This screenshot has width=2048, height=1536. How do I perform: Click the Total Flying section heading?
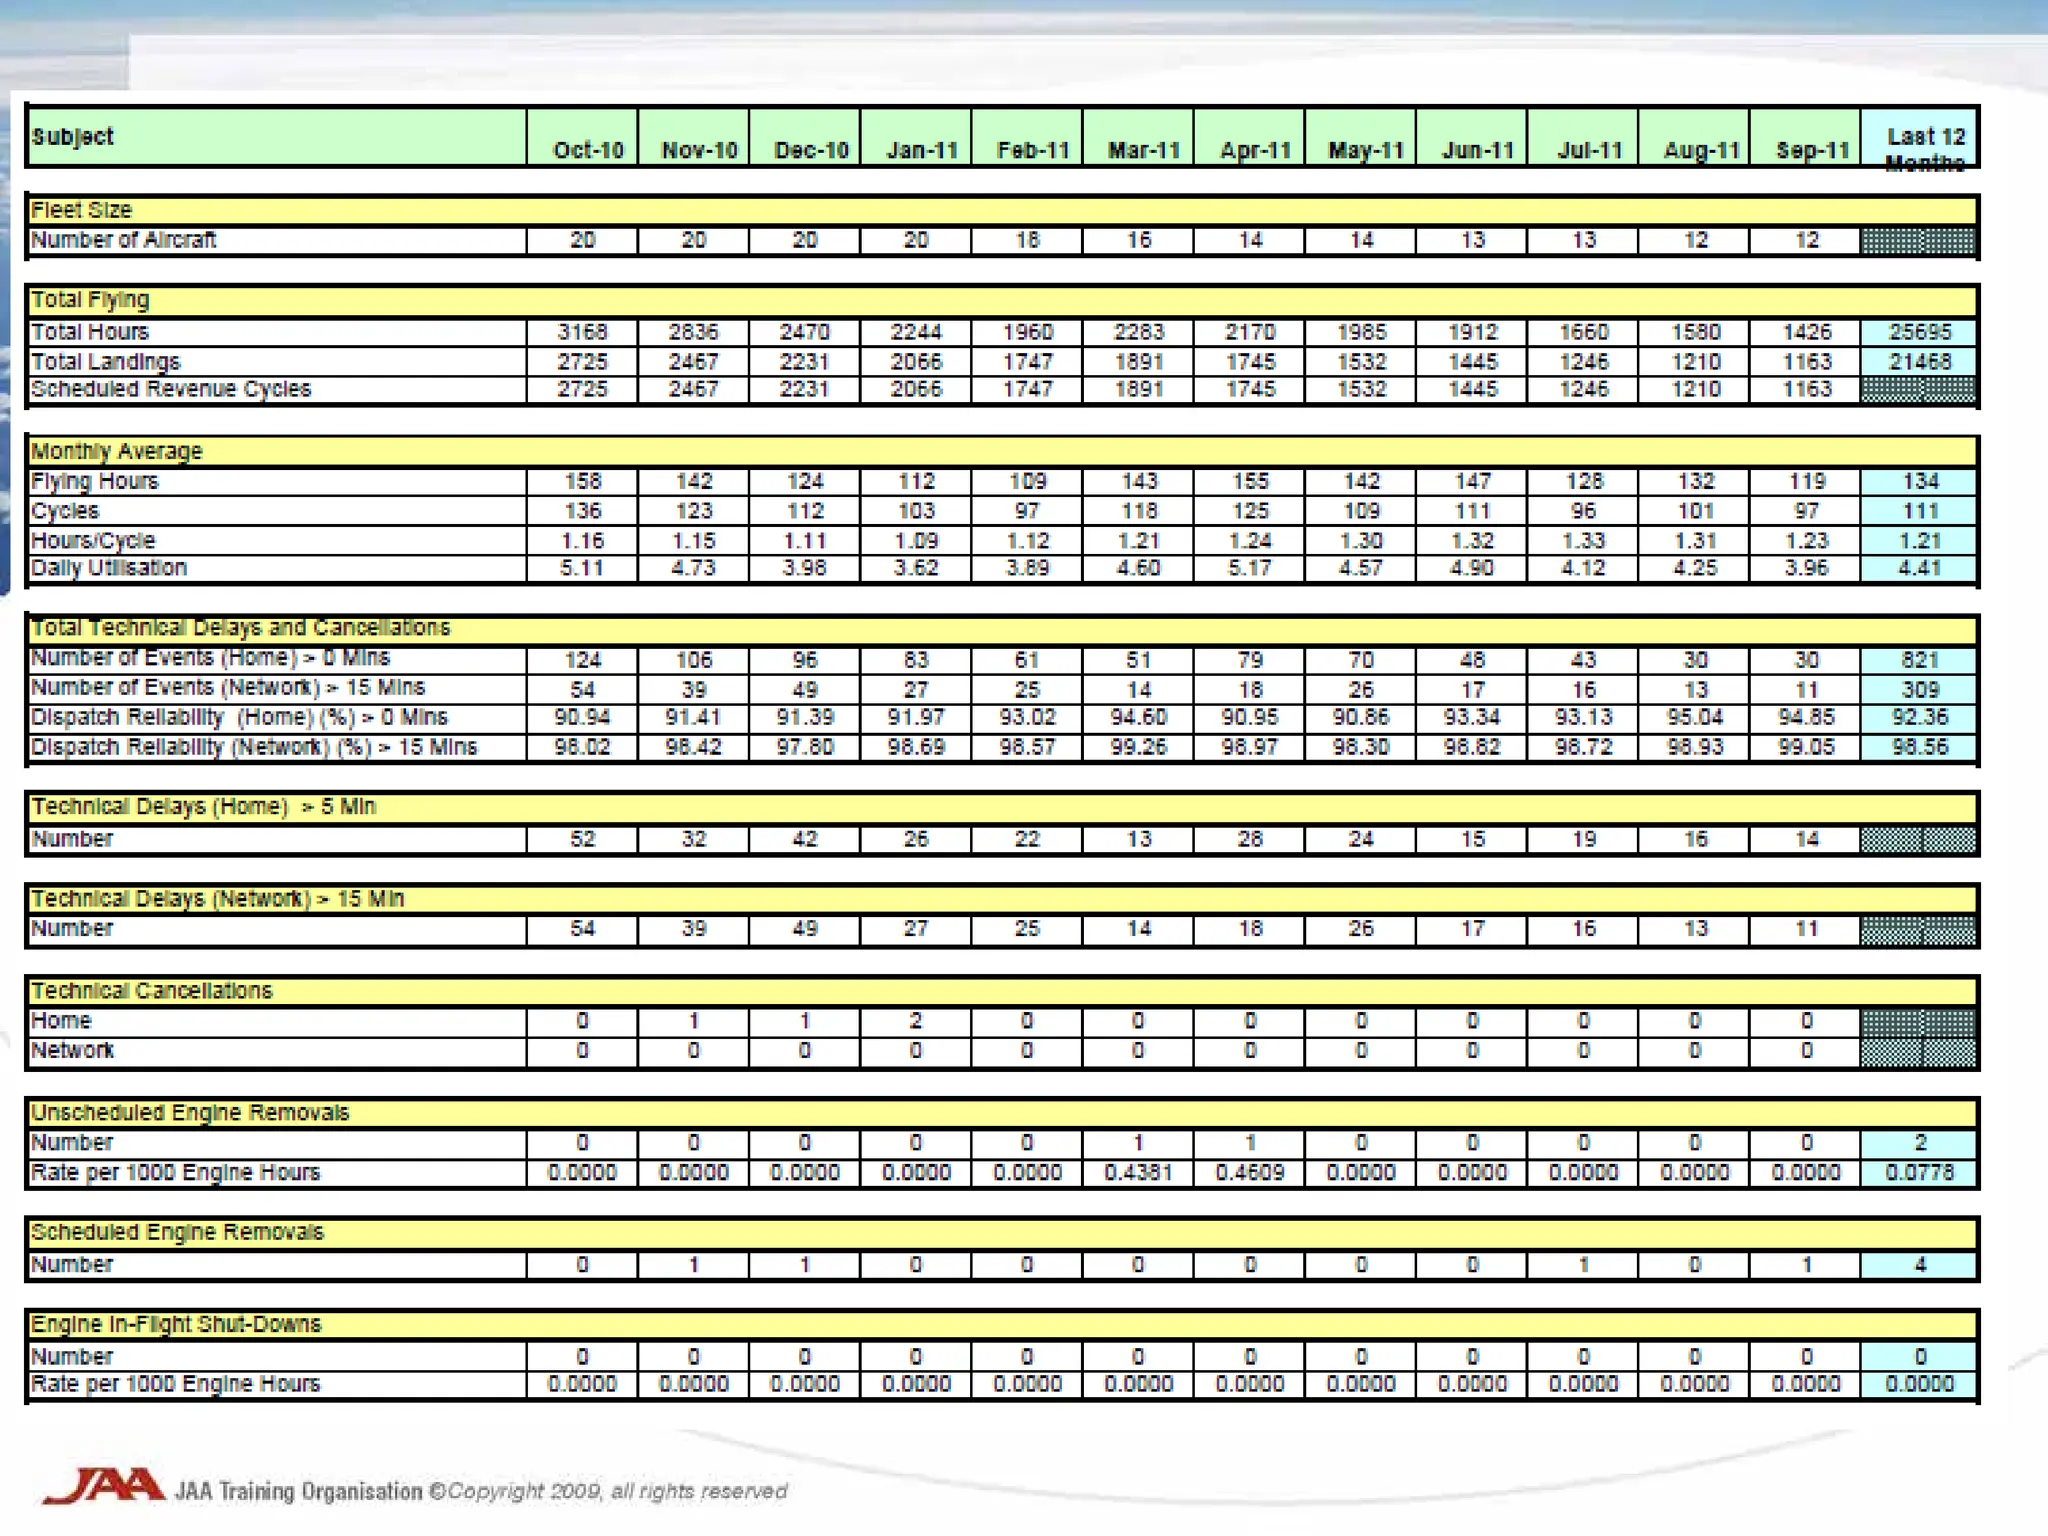click(x=90, y=300)
